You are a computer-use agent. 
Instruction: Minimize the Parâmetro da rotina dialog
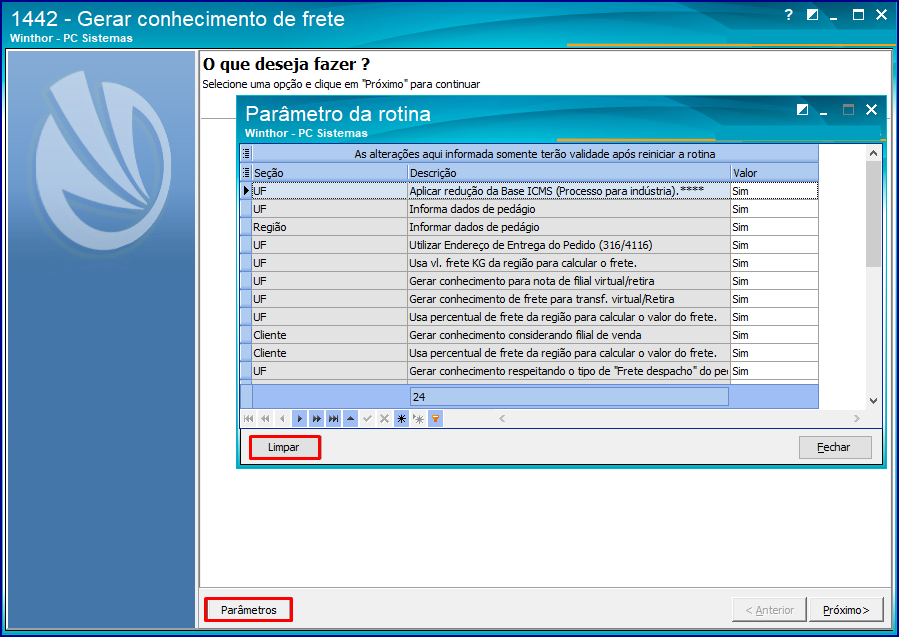(x=824, y=111)
